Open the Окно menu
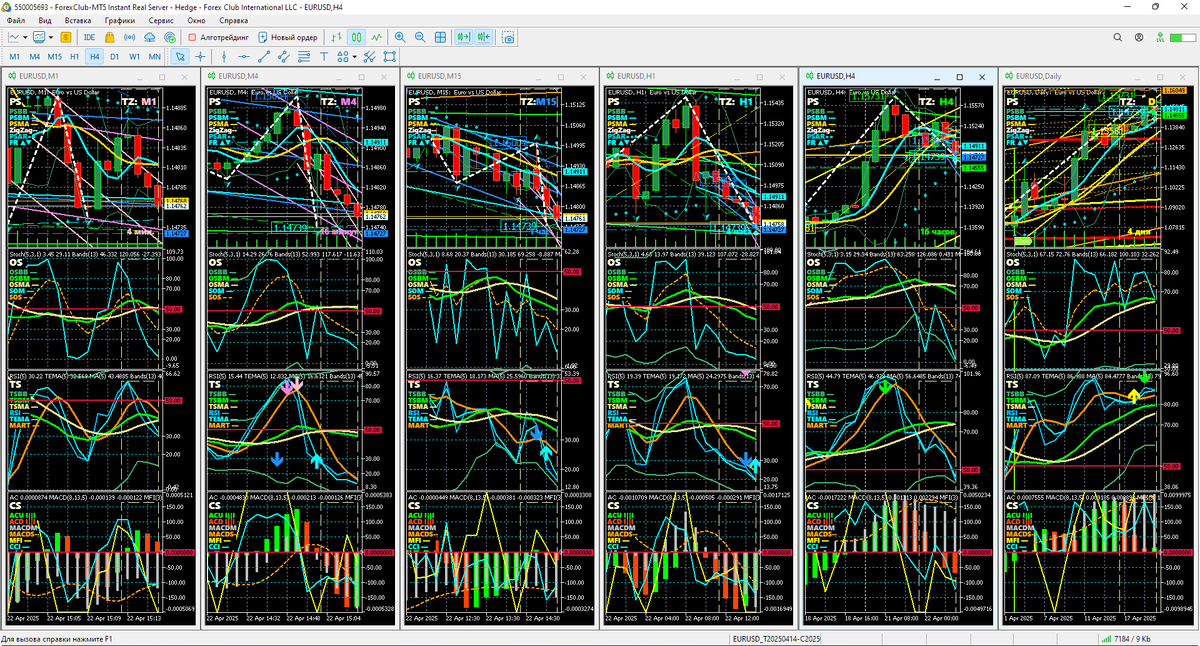Viewport: 1200px width, 646px height. (x=197, y=20)
